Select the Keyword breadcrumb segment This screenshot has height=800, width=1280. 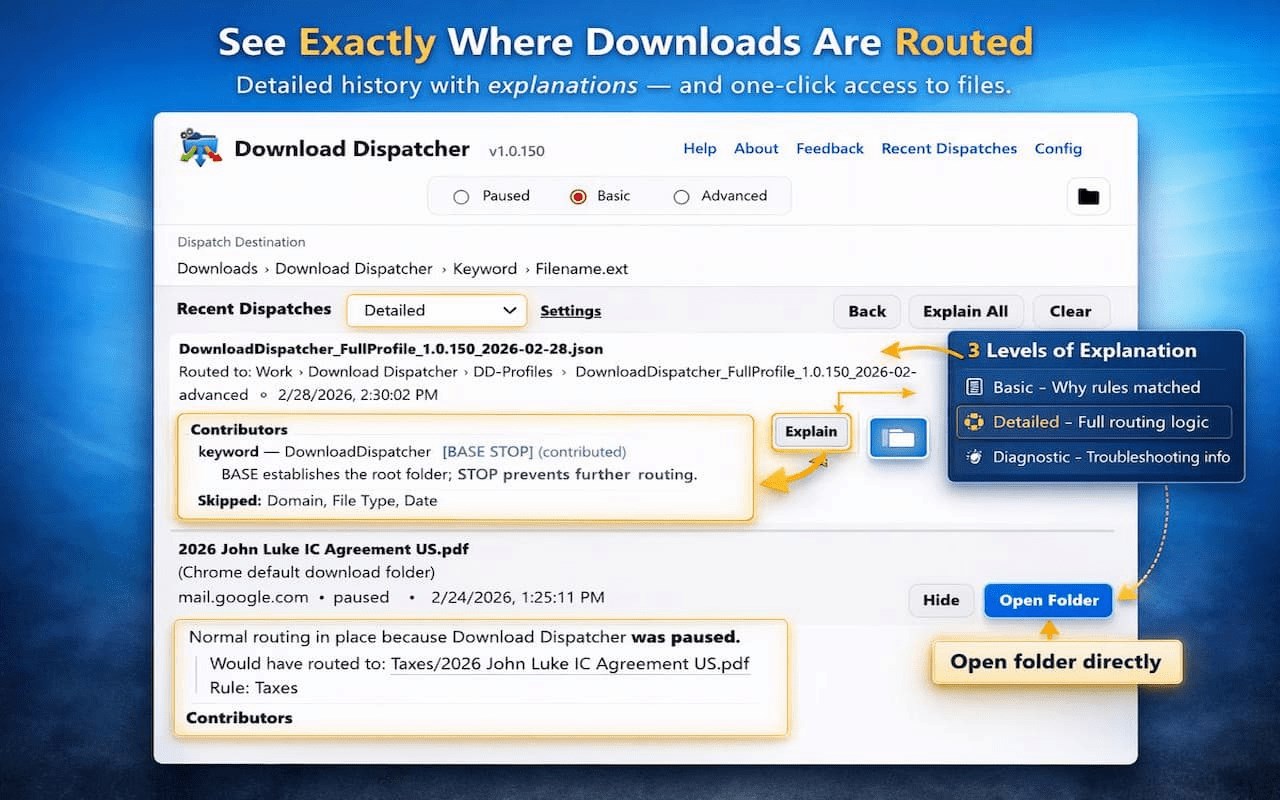(x=485, y=268)
